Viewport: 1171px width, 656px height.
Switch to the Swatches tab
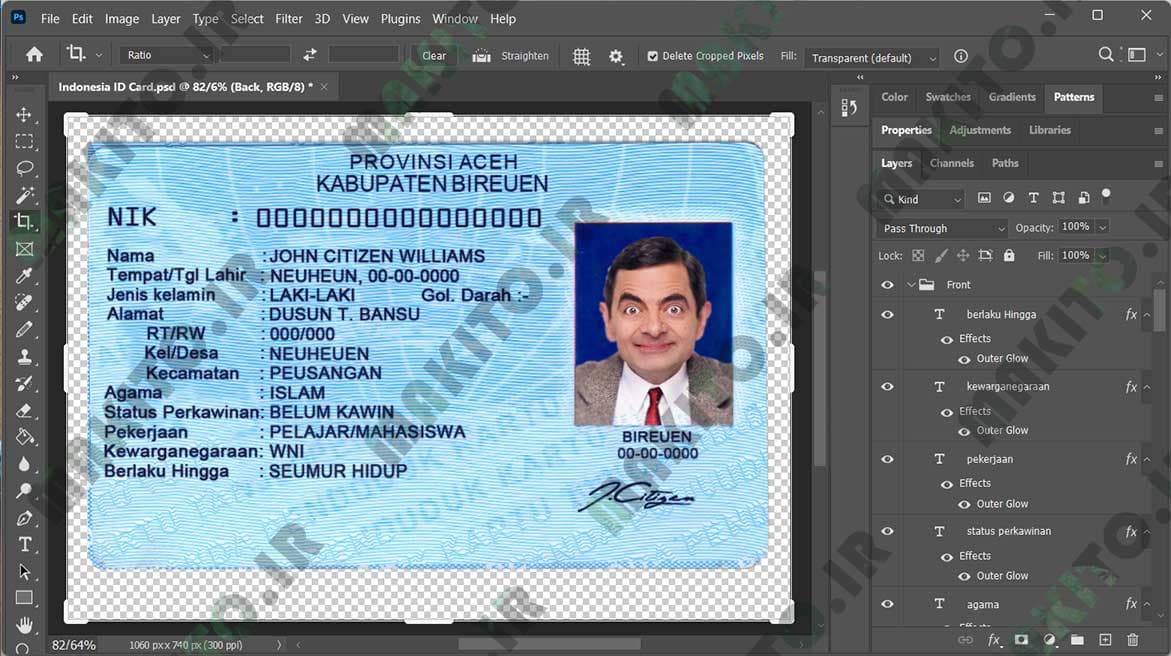click(948, 97)
